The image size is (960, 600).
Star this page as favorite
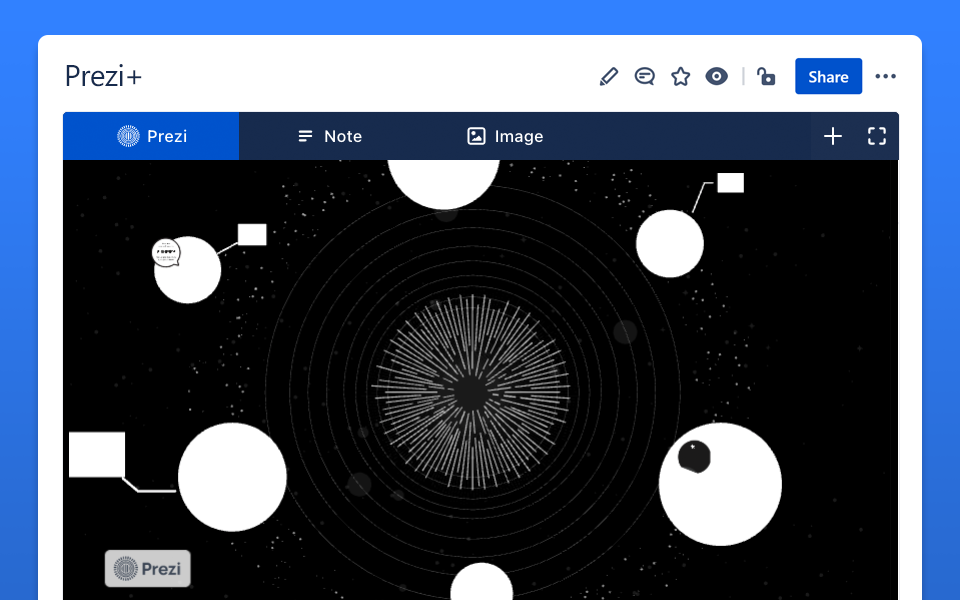[680, 77]
